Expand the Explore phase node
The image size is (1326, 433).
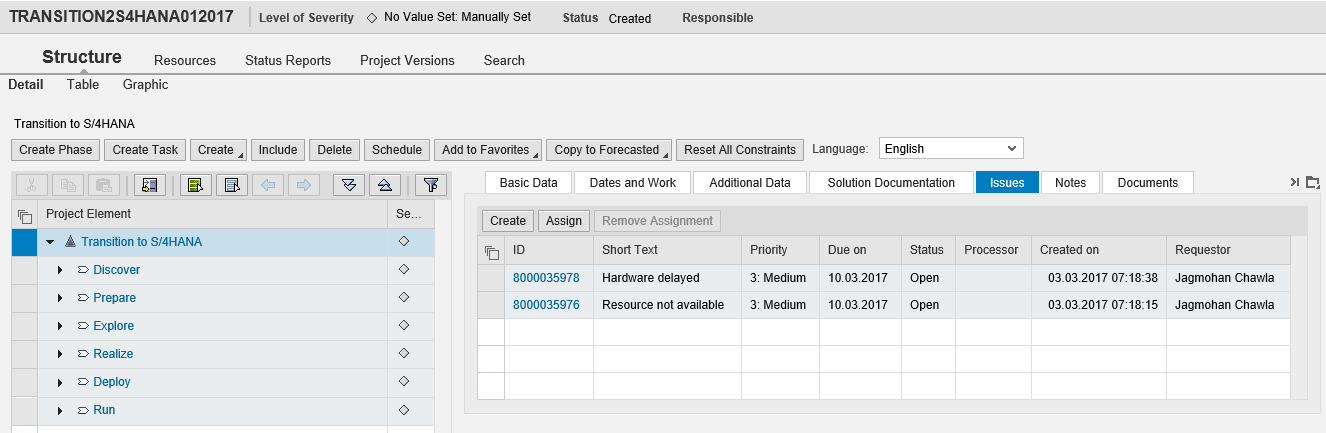pos(60,326)
